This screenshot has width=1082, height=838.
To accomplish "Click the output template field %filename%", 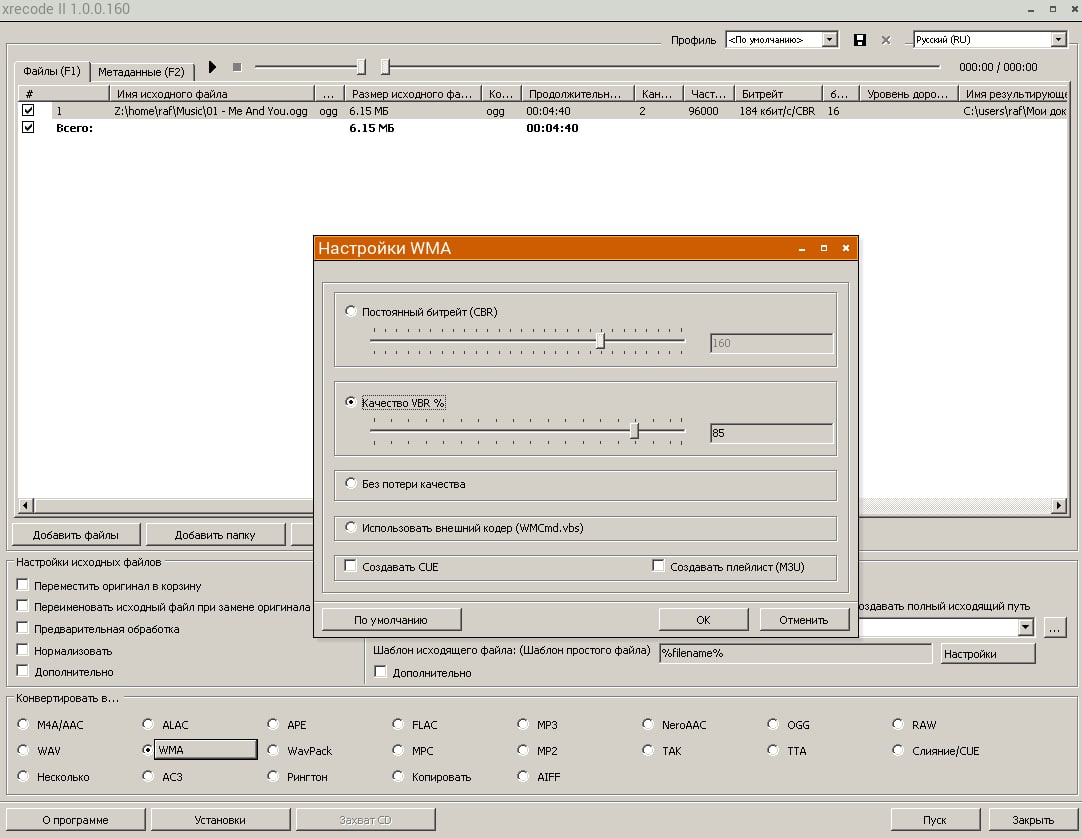I will [795, 653].
